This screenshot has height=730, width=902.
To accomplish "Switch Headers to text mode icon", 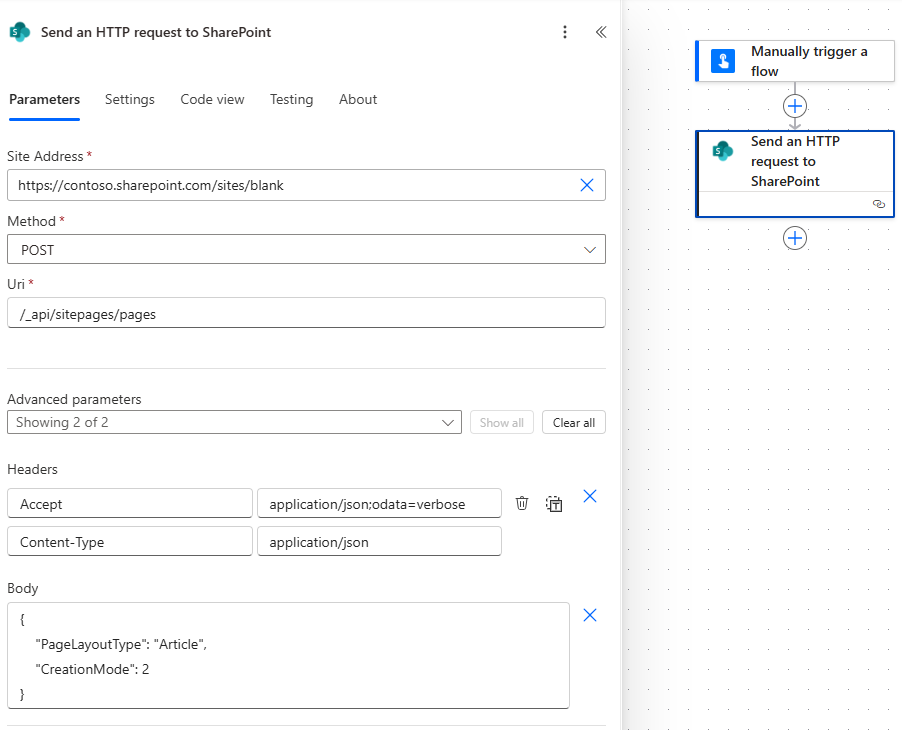I will pos(554,504).
